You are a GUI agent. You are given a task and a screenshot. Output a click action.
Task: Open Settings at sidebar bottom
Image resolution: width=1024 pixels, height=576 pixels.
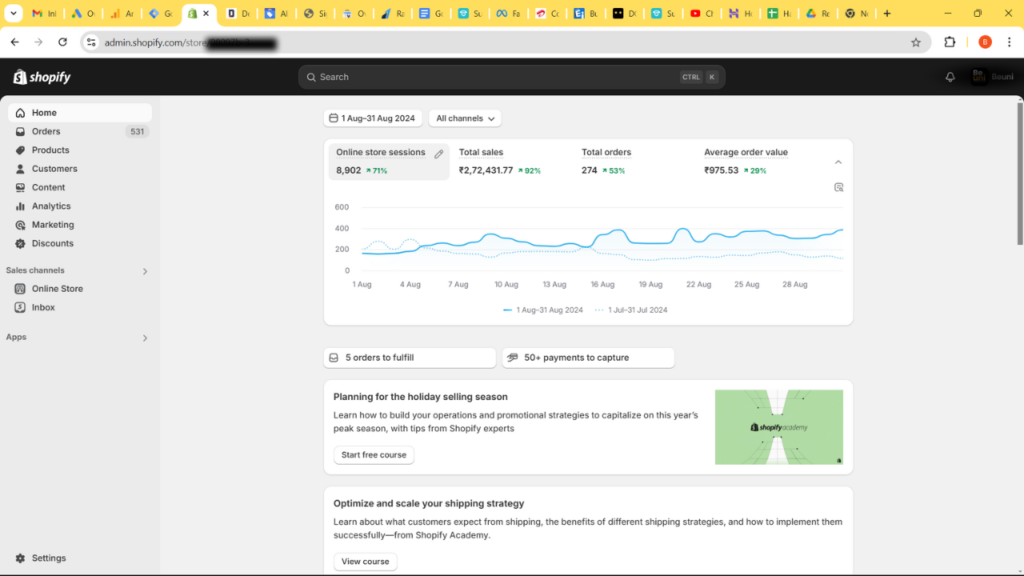[80, 558]
